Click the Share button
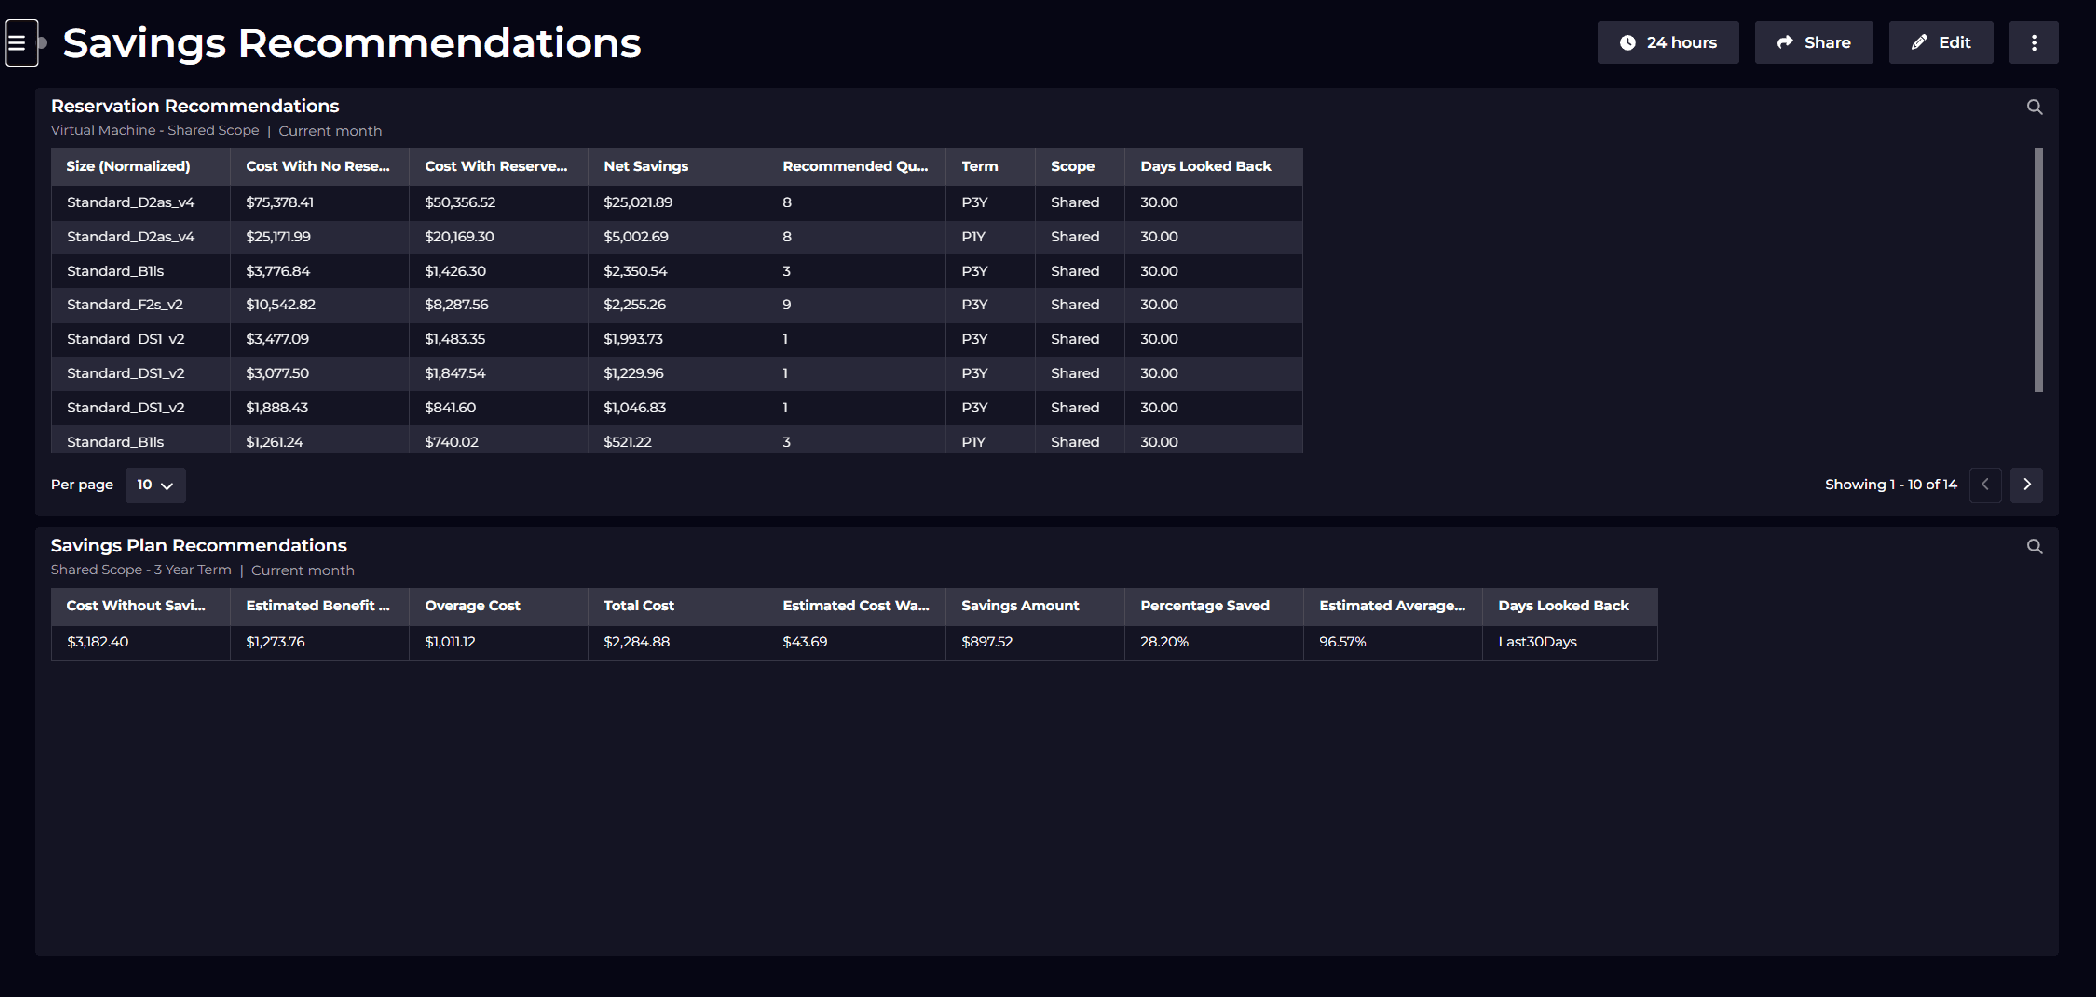This screenshot has width=2096, height=997. pyautogui.click(x=1813, y=42)
